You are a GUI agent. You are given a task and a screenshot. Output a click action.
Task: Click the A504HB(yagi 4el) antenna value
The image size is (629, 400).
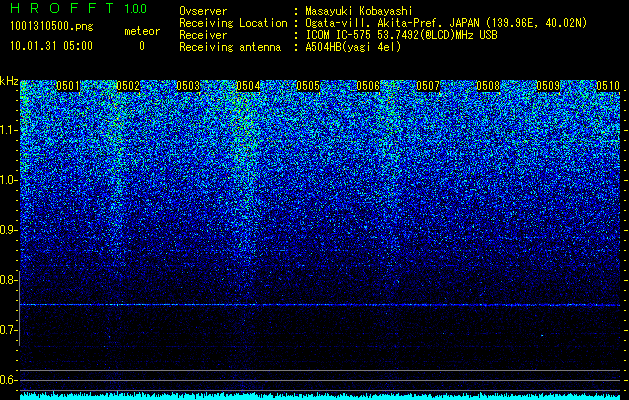pyautogui.click(x=353, y=47)
